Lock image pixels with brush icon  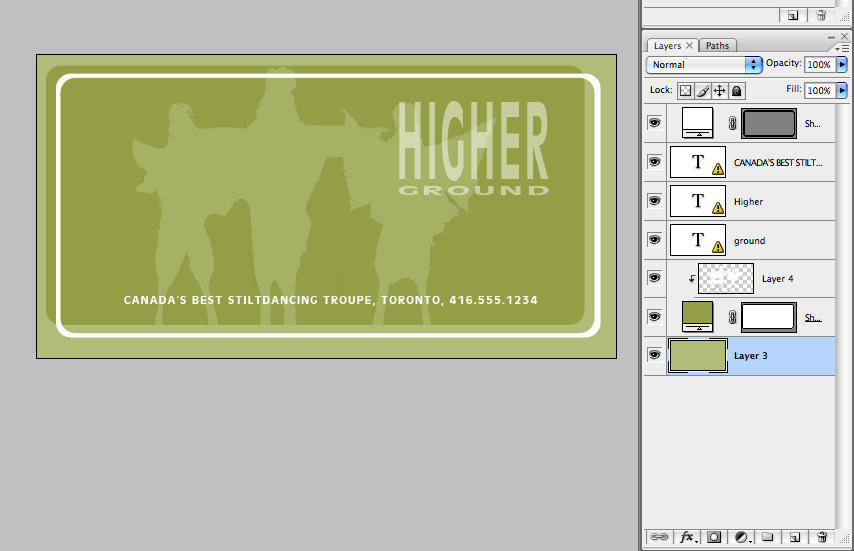(703, 90)
